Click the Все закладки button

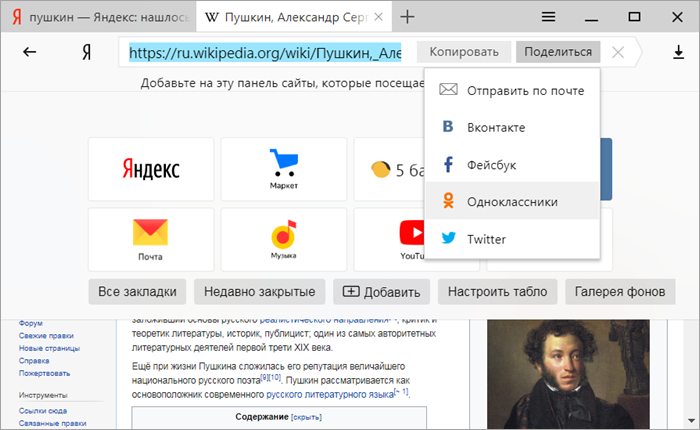pyautogui.click(x=137, y=292)
